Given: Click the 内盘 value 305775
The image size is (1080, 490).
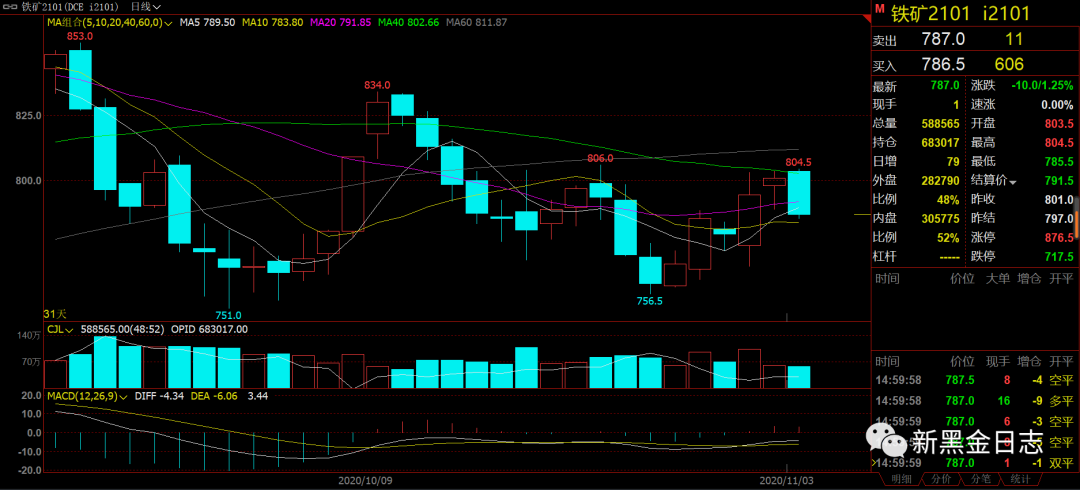Looking at the screenshot, I should click(940, 219).
